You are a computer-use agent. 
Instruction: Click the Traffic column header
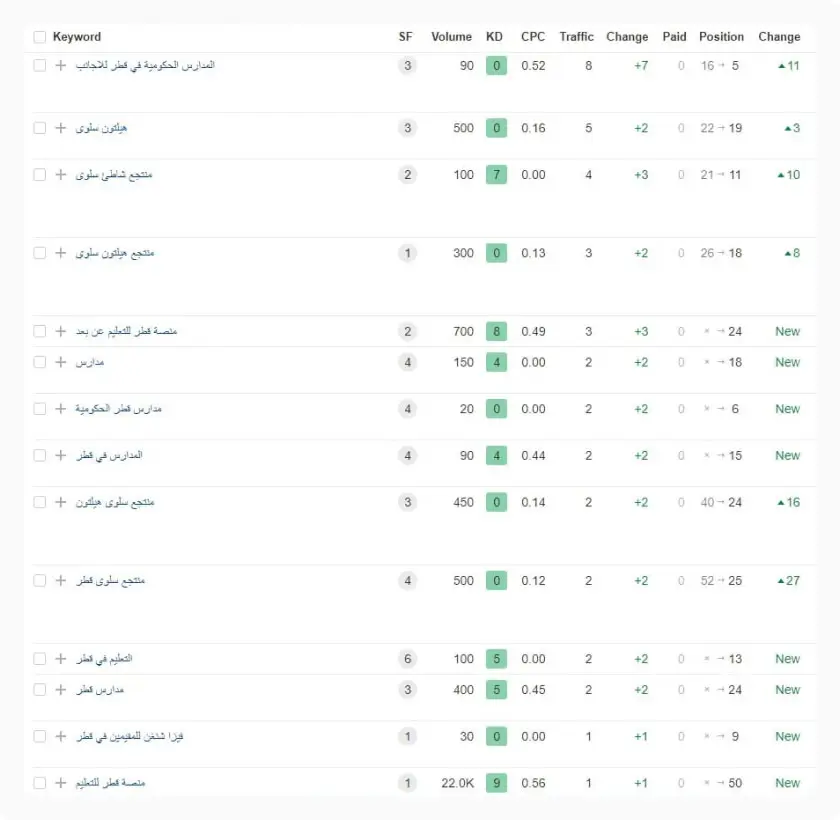(576, 37)
